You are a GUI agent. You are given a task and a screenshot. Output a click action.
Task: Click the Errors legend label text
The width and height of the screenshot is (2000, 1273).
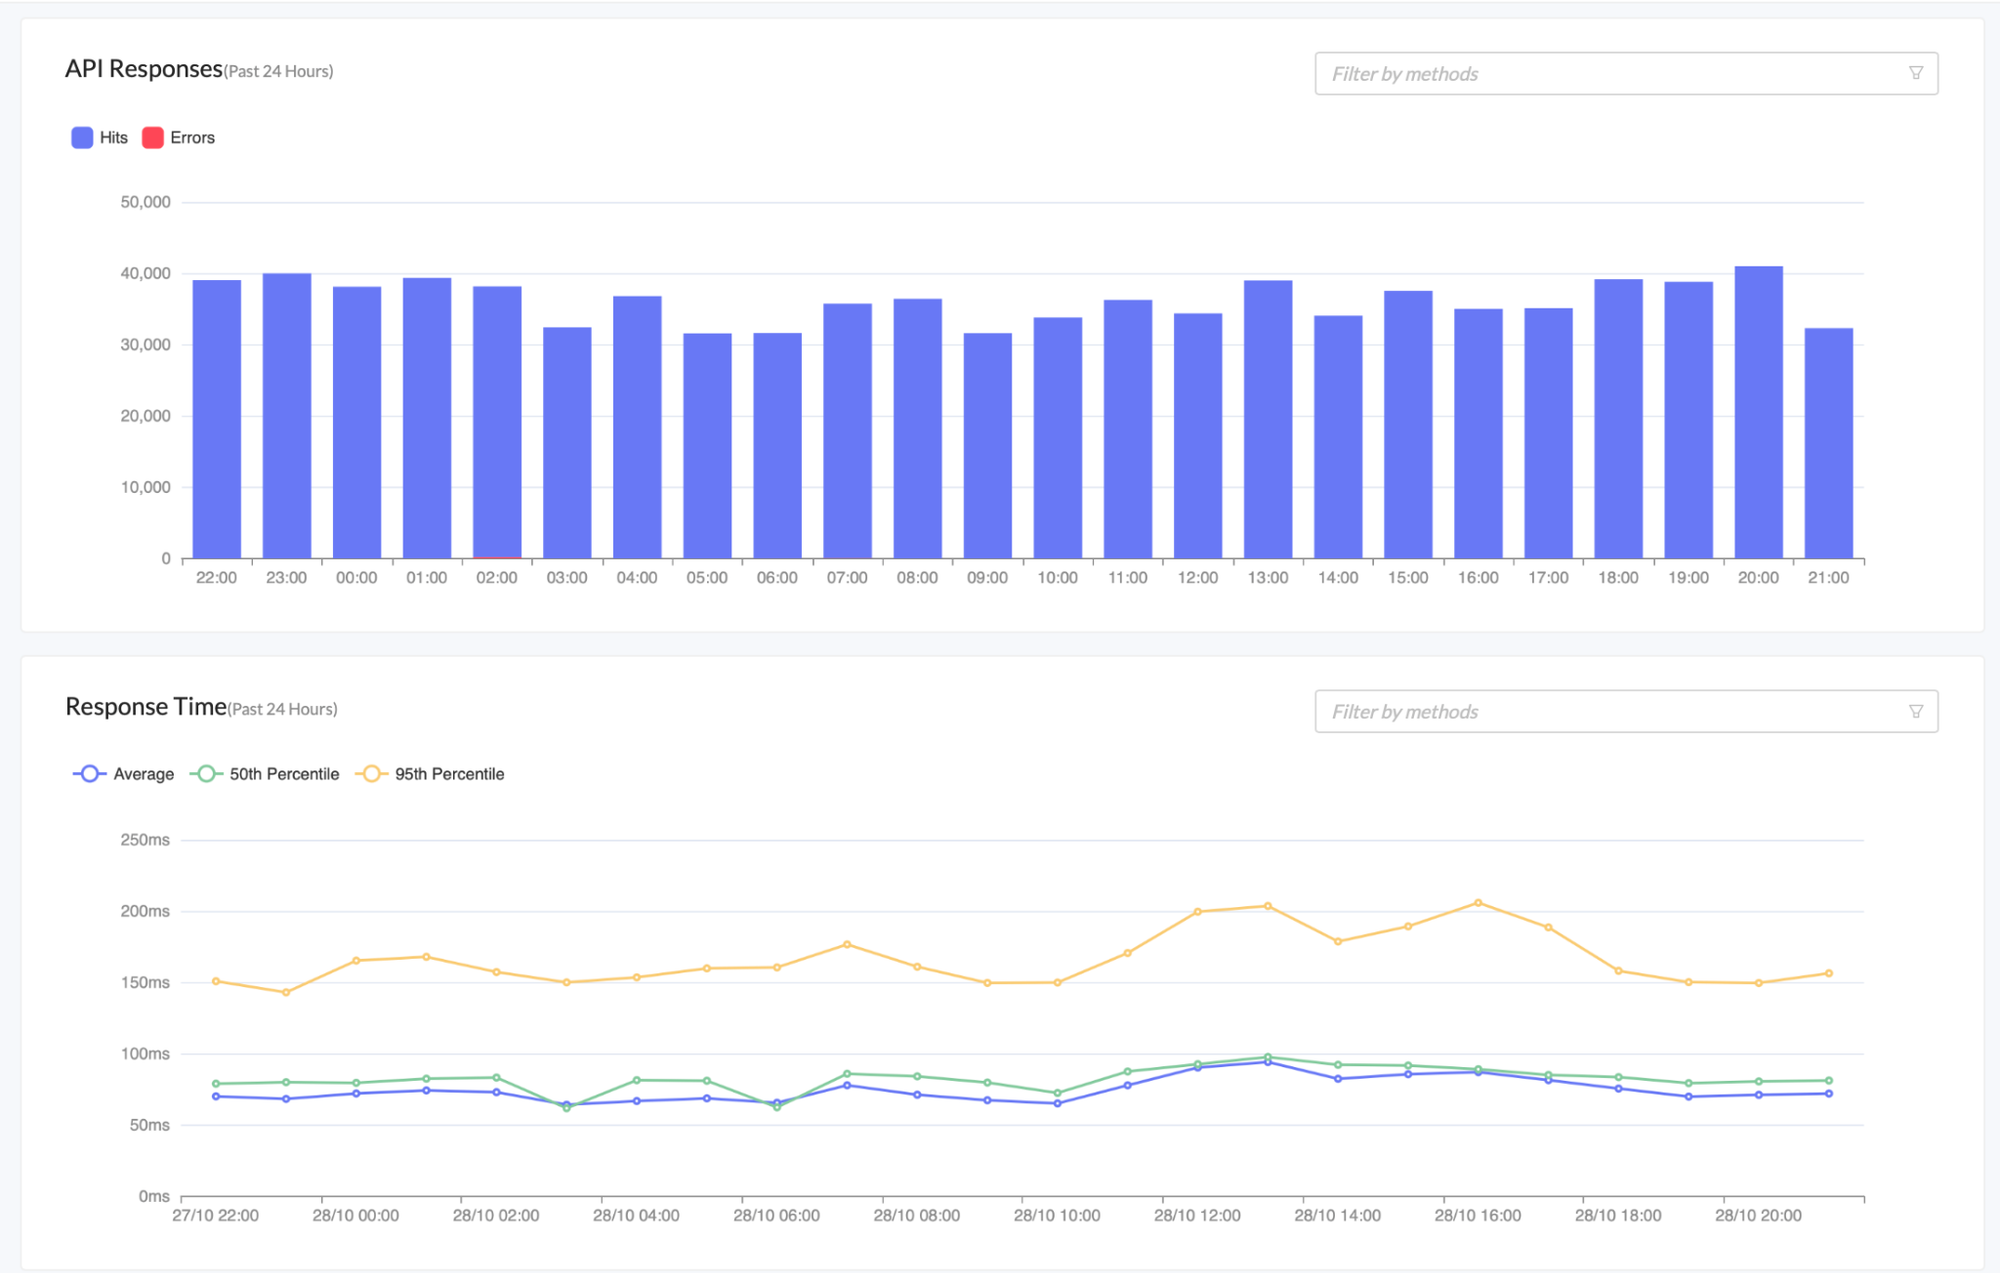pyautogui.click(x=192, y=137)
